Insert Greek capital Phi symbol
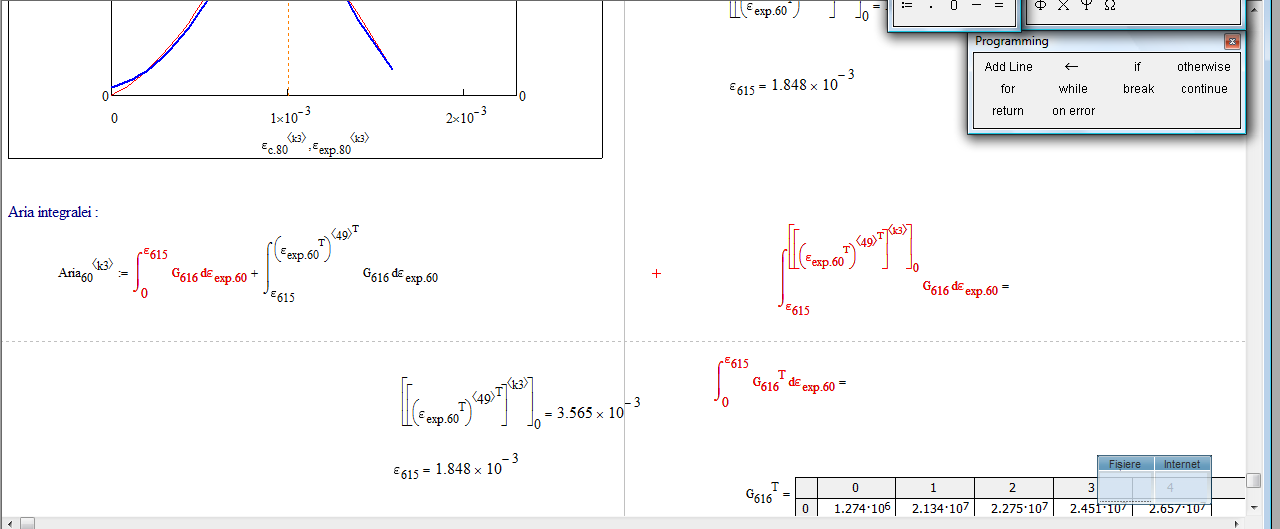The height and width of the screenshot is (529, 1280). 1040,5
